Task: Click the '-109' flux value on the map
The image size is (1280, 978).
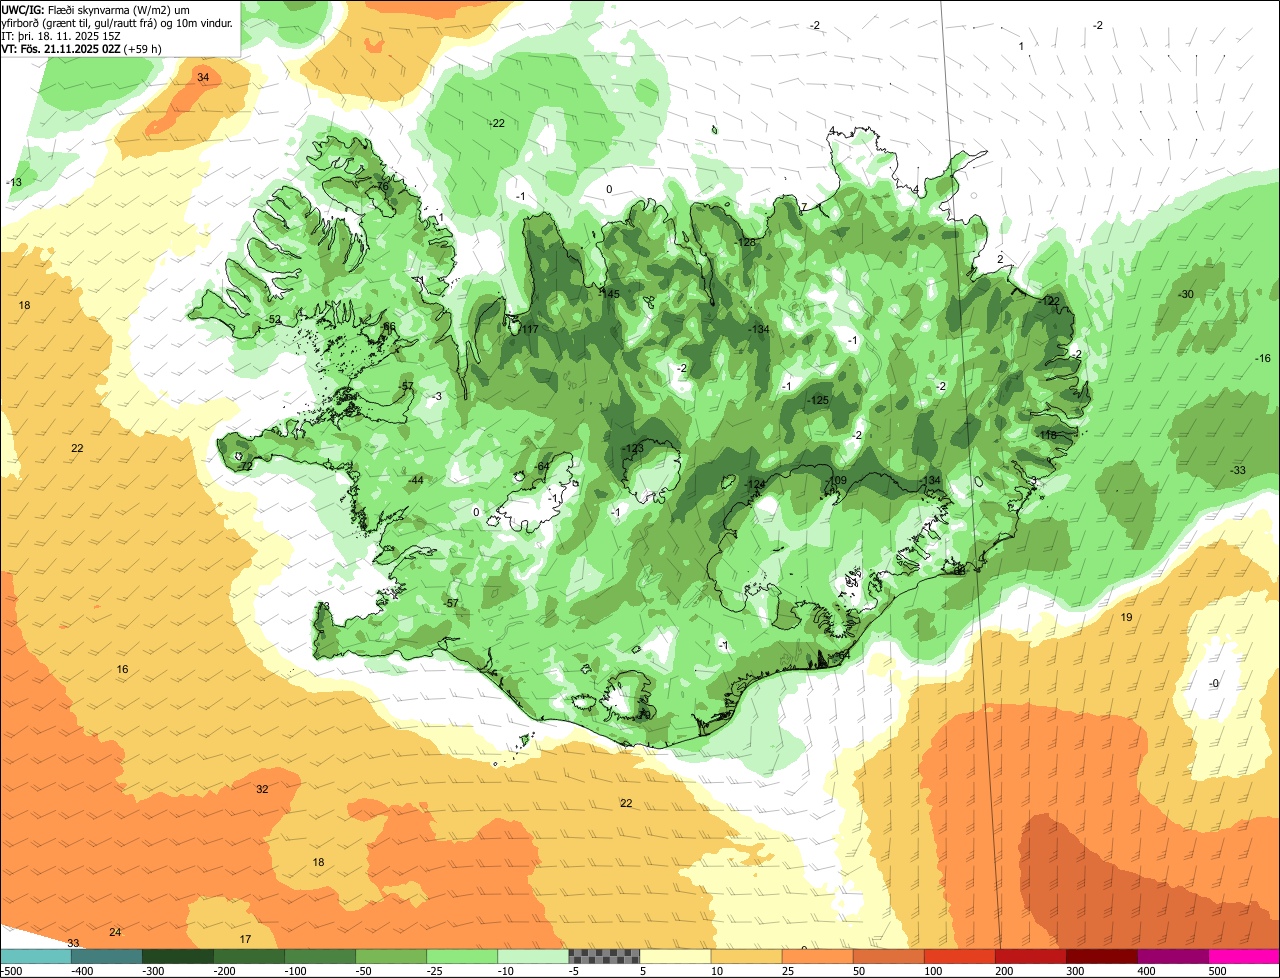Action: tap(837, 481)
